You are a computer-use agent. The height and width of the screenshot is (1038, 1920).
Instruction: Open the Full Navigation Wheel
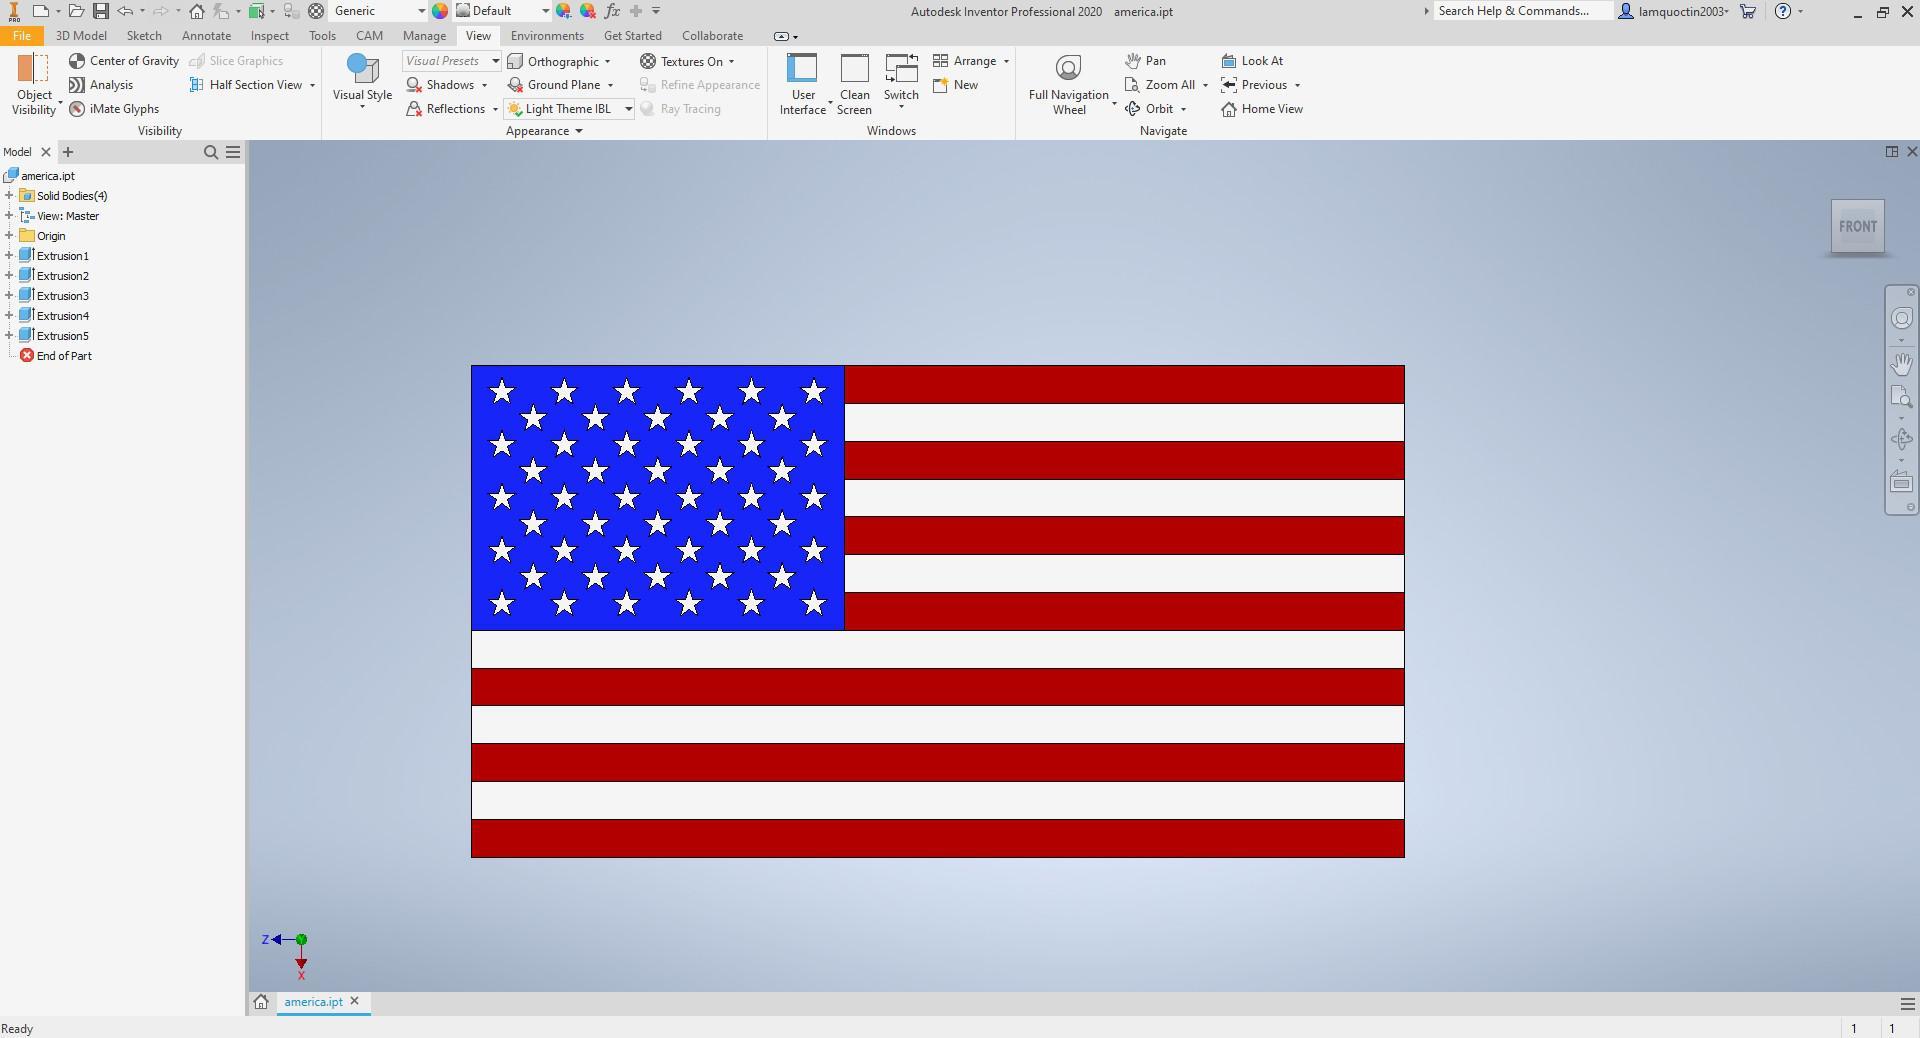tap(1069, 85)
